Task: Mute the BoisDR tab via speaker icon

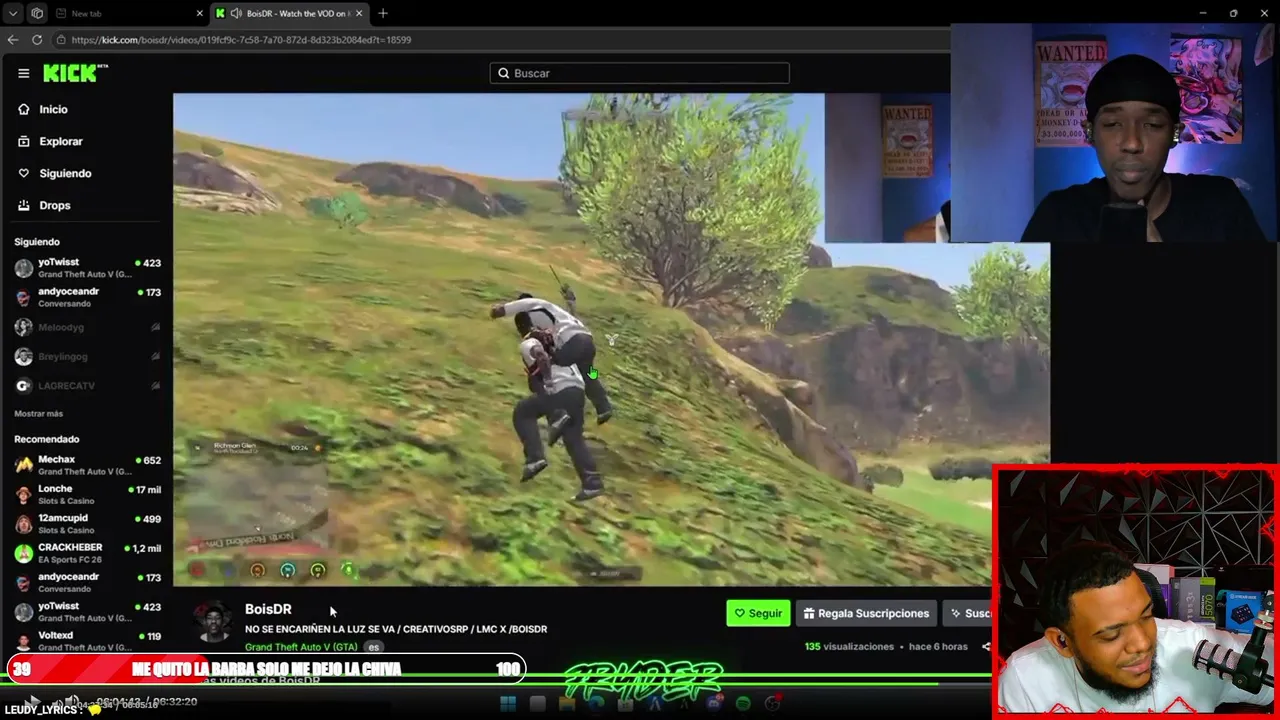Action: point(236,13)
